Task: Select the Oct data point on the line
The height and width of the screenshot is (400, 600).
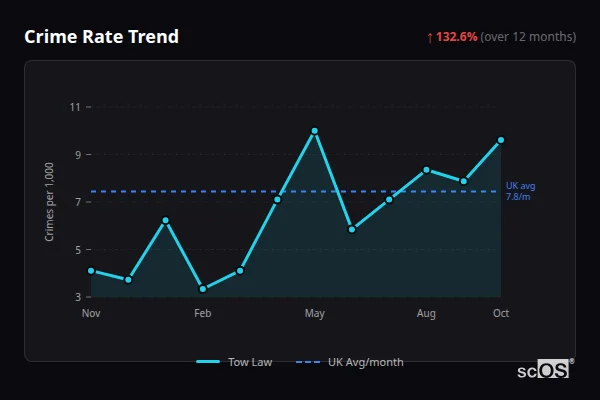Action: (501, 140)
